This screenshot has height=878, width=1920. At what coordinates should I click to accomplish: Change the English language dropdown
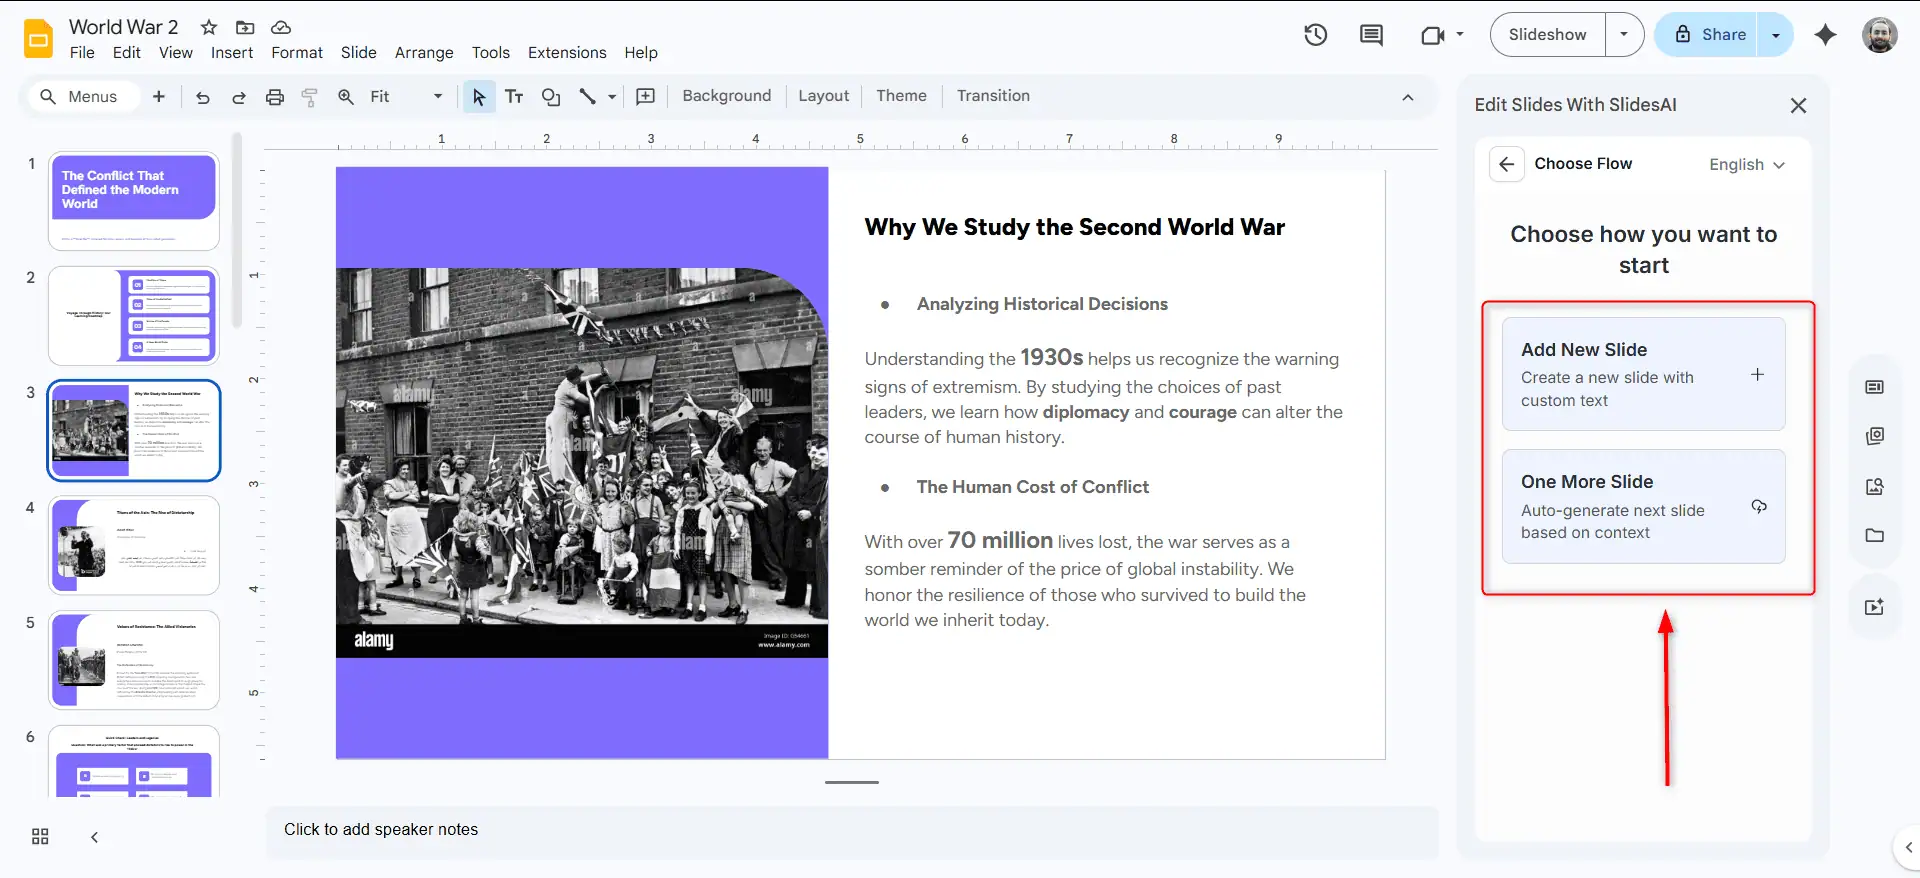click(x=1746, y=165)
